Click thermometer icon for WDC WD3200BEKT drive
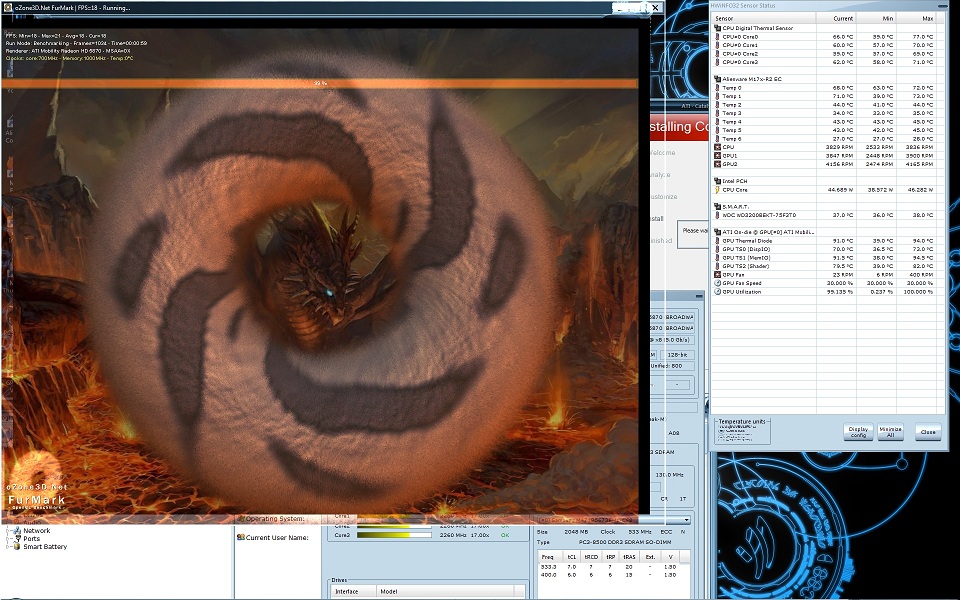 click(718, 215)
